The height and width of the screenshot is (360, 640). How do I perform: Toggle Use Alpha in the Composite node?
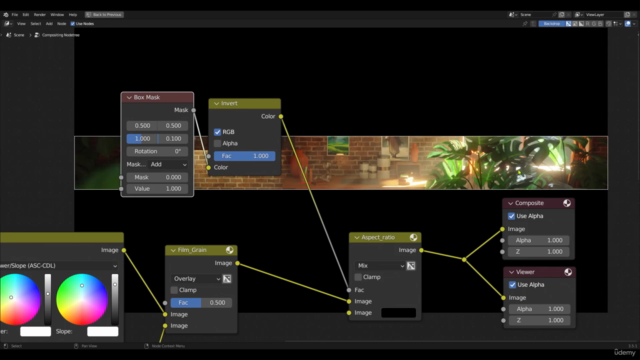(x=511, y=216)
